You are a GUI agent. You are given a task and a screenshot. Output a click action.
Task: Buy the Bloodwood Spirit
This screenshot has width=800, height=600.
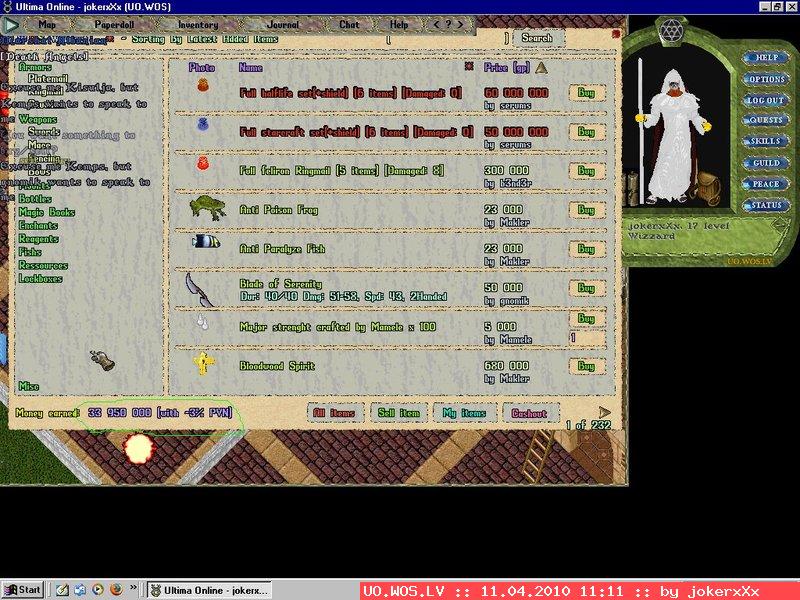[586, 366]
